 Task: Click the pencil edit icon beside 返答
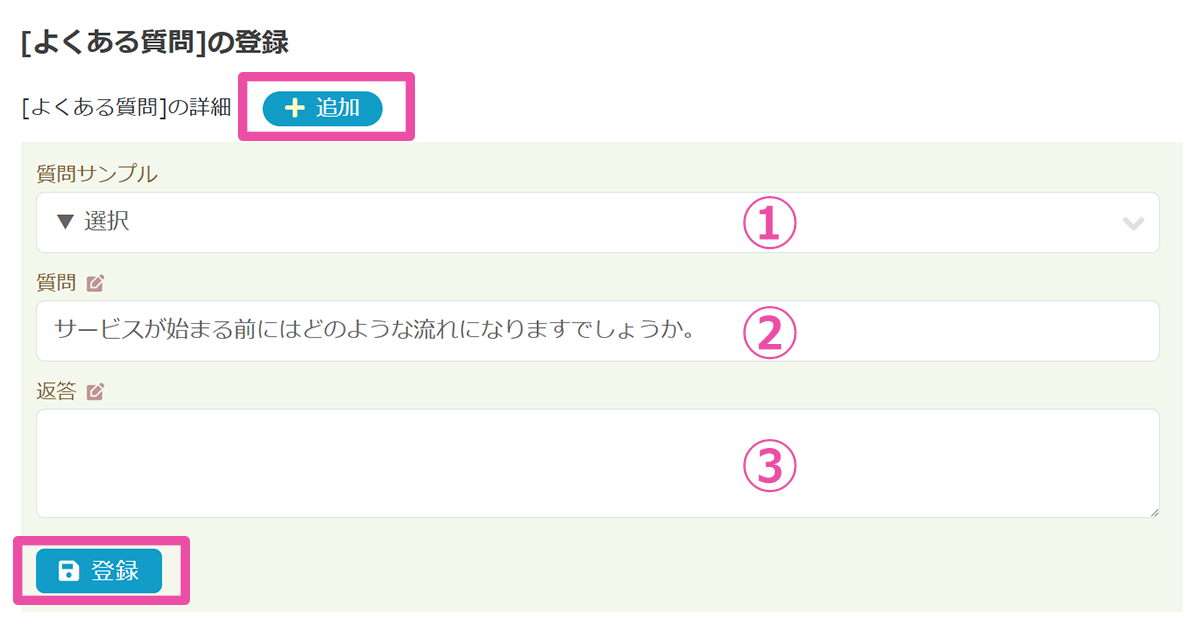(95, 392)
